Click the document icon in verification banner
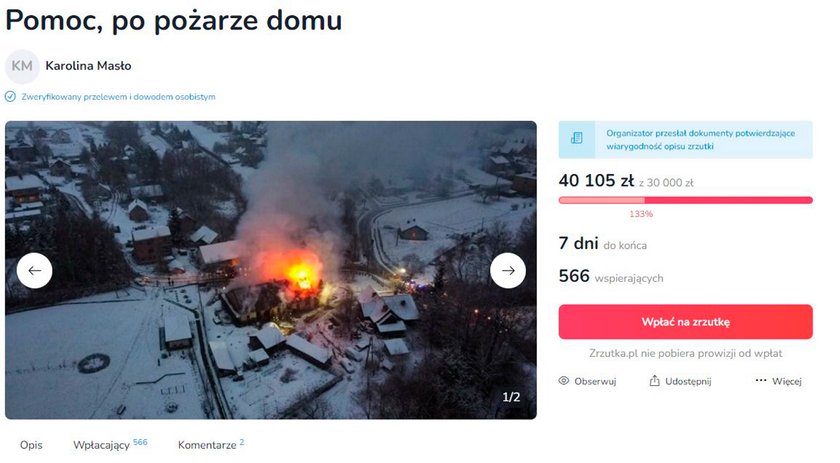The width and height of the screenshot is (840, 463). pos(576,139)
